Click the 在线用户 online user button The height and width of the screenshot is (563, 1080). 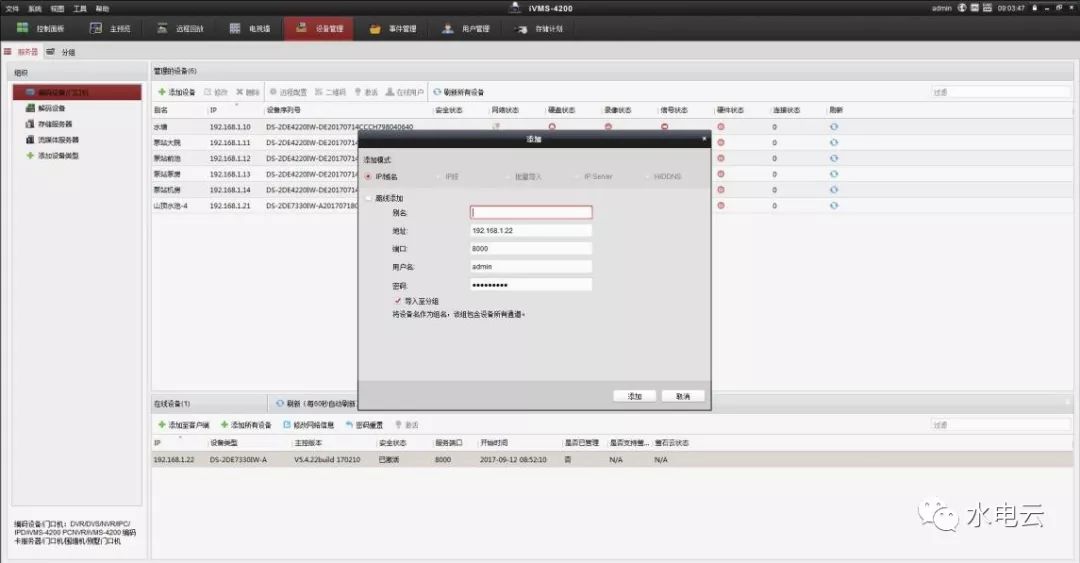click(x=404, y=92)
